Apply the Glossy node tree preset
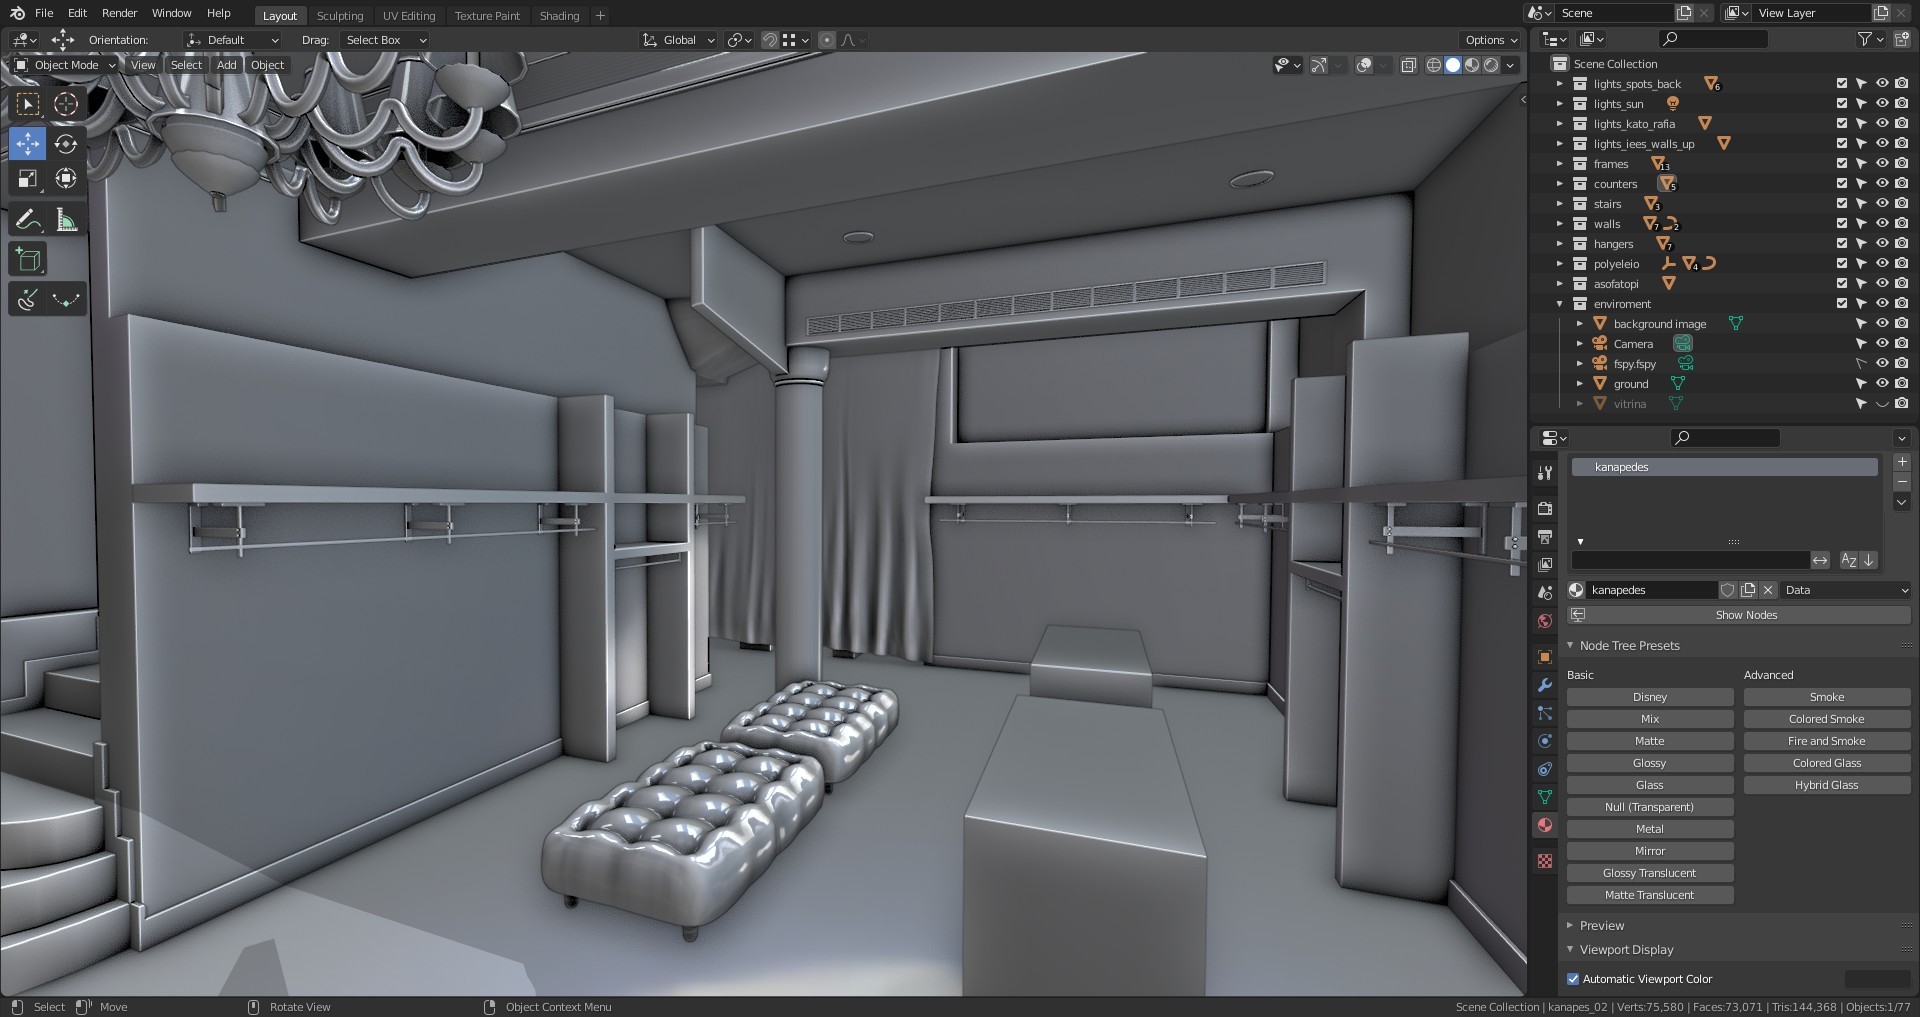 (1649, 763)
